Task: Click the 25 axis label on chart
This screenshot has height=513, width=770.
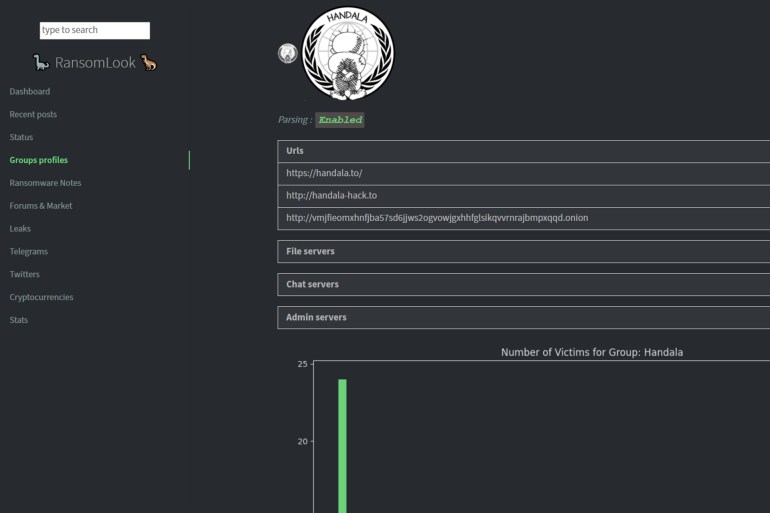Action: point(302,364)
